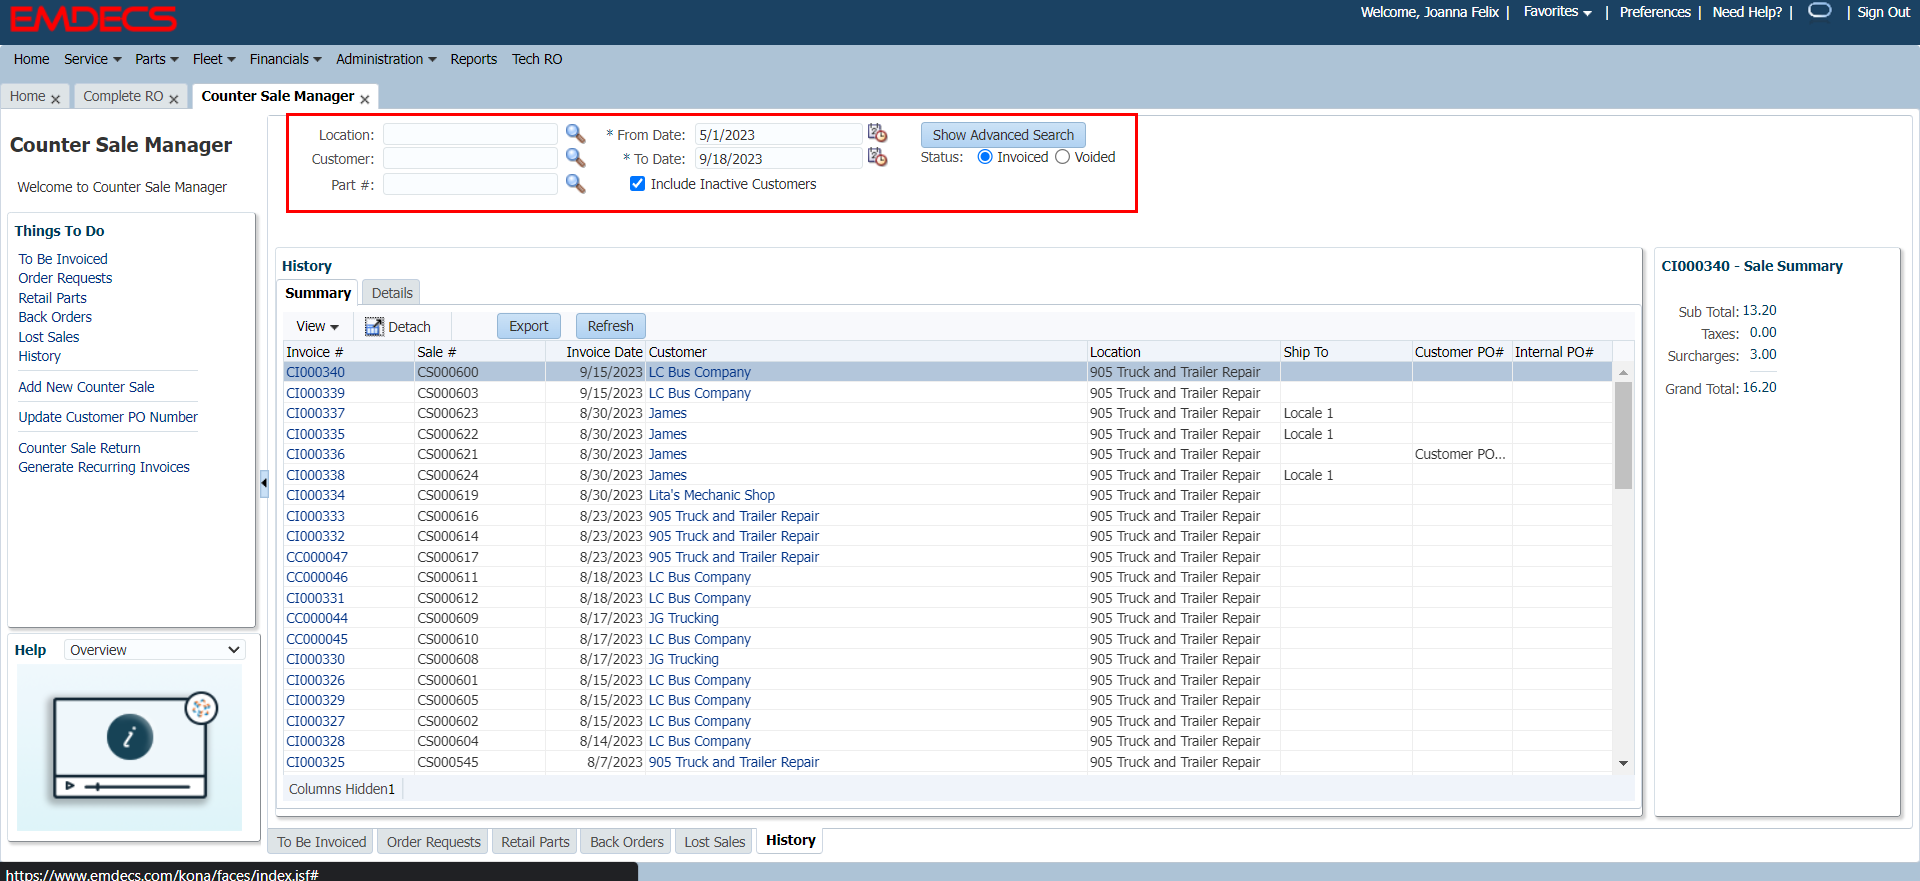The height and width of the screenshot is (881, 1920).
Task: Click the EMDECS logo
Action: pos(93,18)
